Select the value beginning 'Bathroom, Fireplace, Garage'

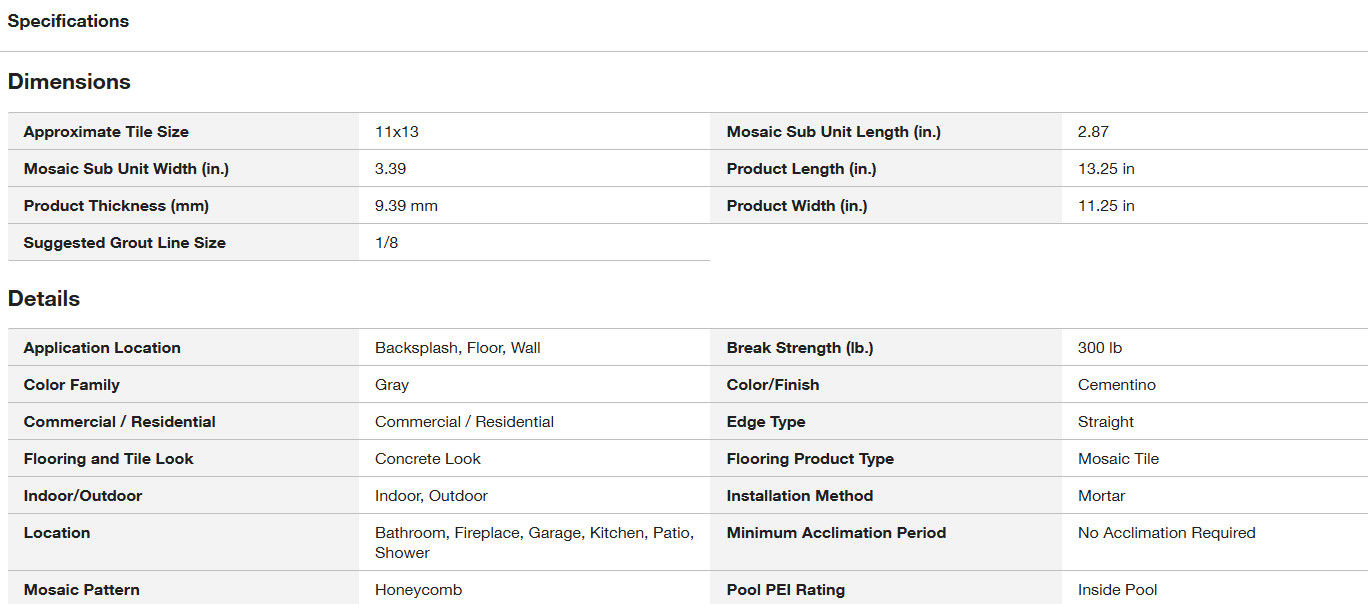535,543
